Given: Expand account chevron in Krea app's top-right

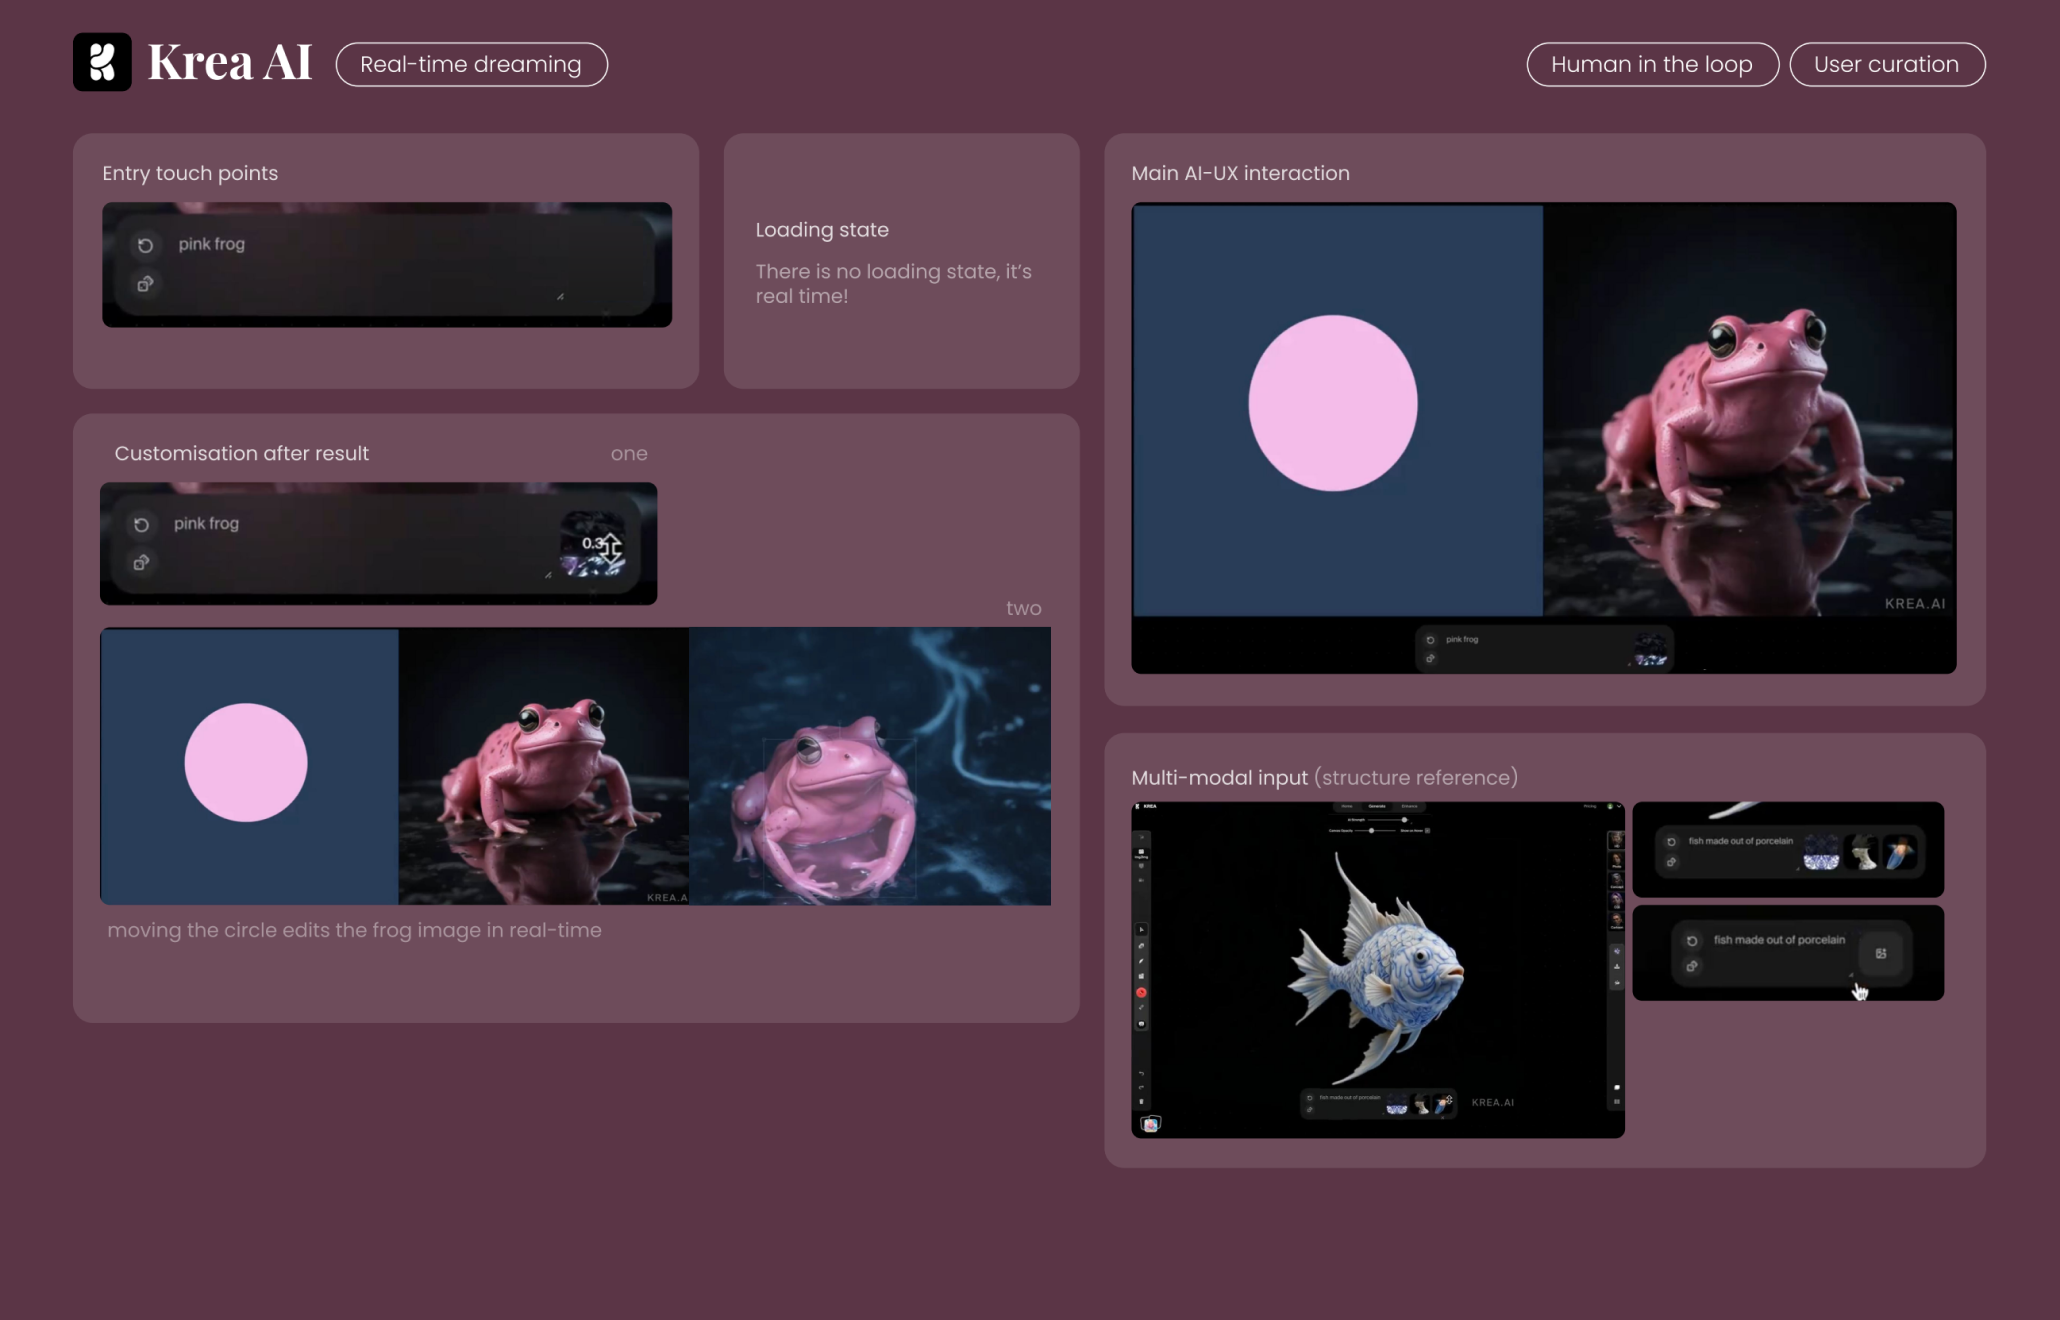Looking at the screenshot, I should click(x=1618, y=806).
